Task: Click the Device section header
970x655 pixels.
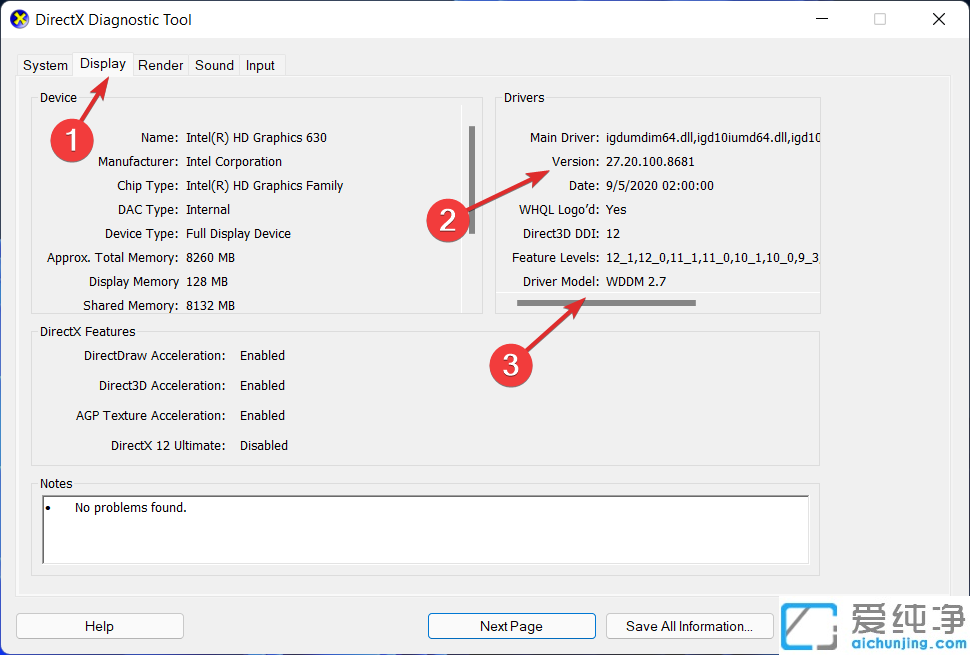Action: pyautogui.click(x=58, y=97)
